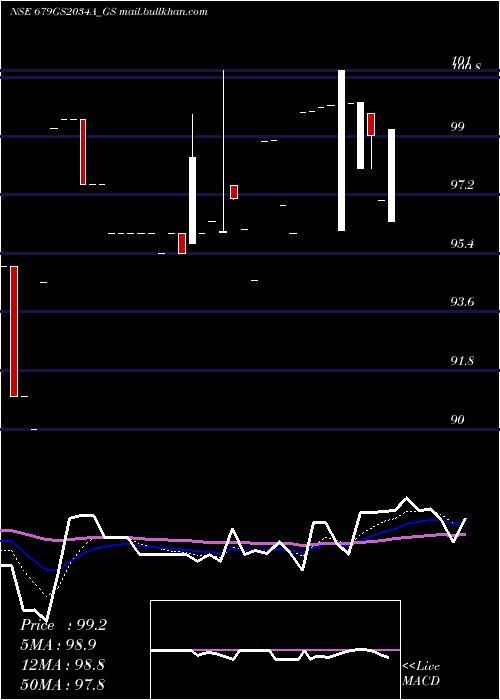Click the 91.8 price axis label
This screenshot has width=500, height=700.
[462, 361]
